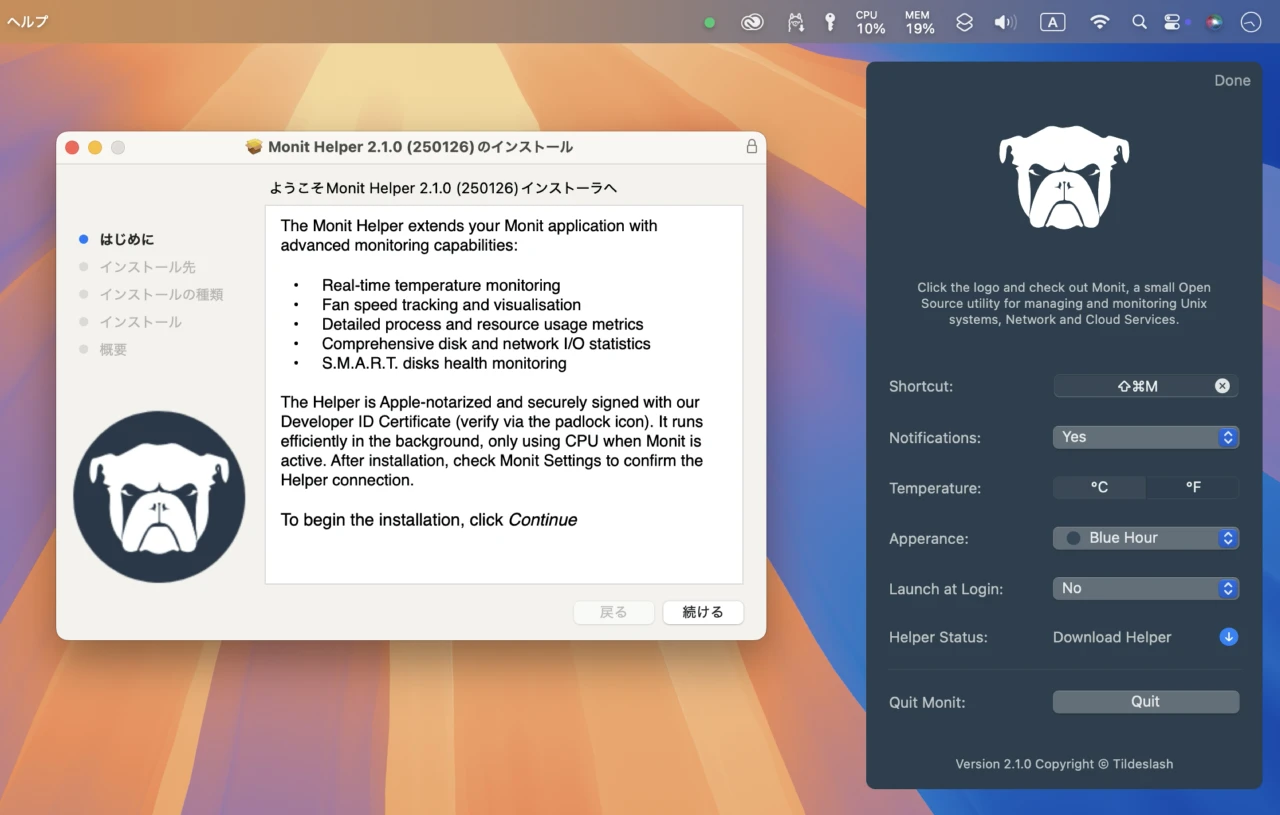Click the round icon at menu bar's right end
This screenshot has width=1280, height=815.
(x=1251, y=22)
